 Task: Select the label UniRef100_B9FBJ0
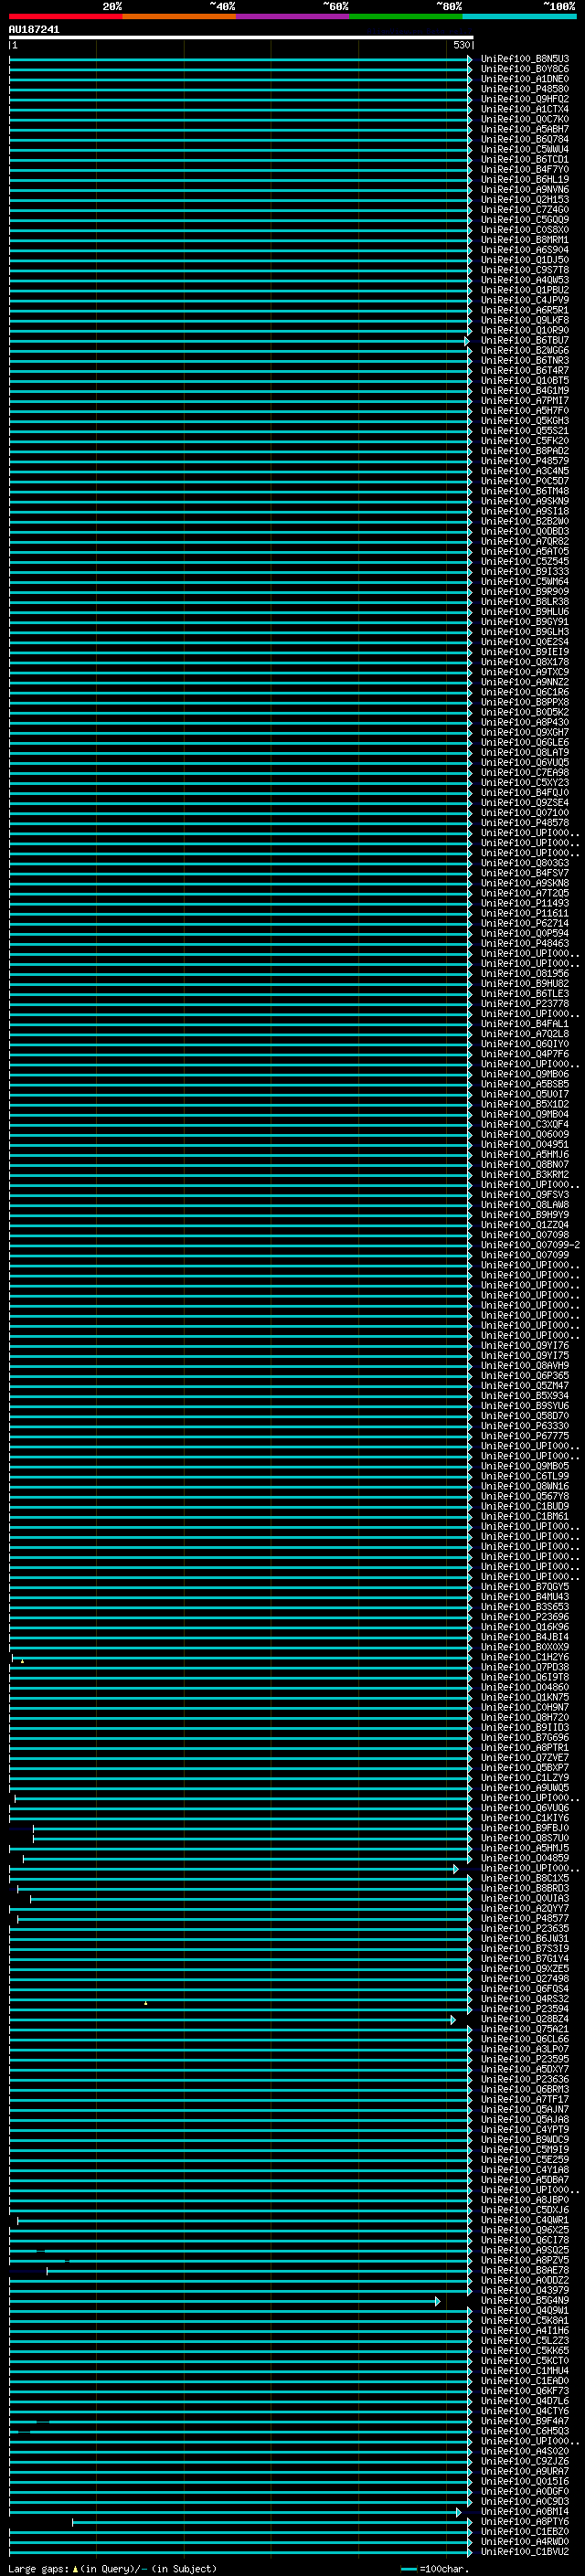pos(525,1828)
